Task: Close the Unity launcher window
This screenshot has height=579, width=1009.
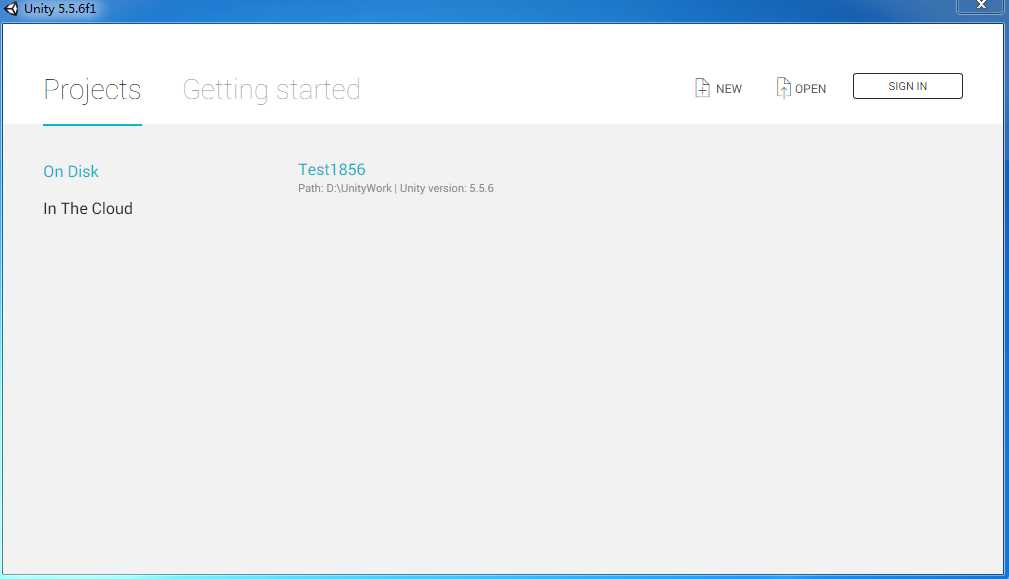Action: (981, 5)
